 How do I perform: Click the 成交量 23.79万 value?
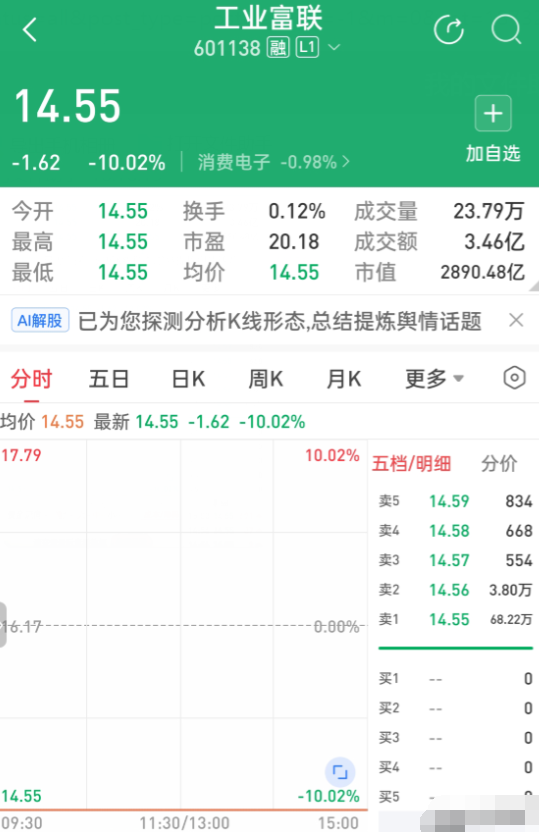tap(489, 211)
